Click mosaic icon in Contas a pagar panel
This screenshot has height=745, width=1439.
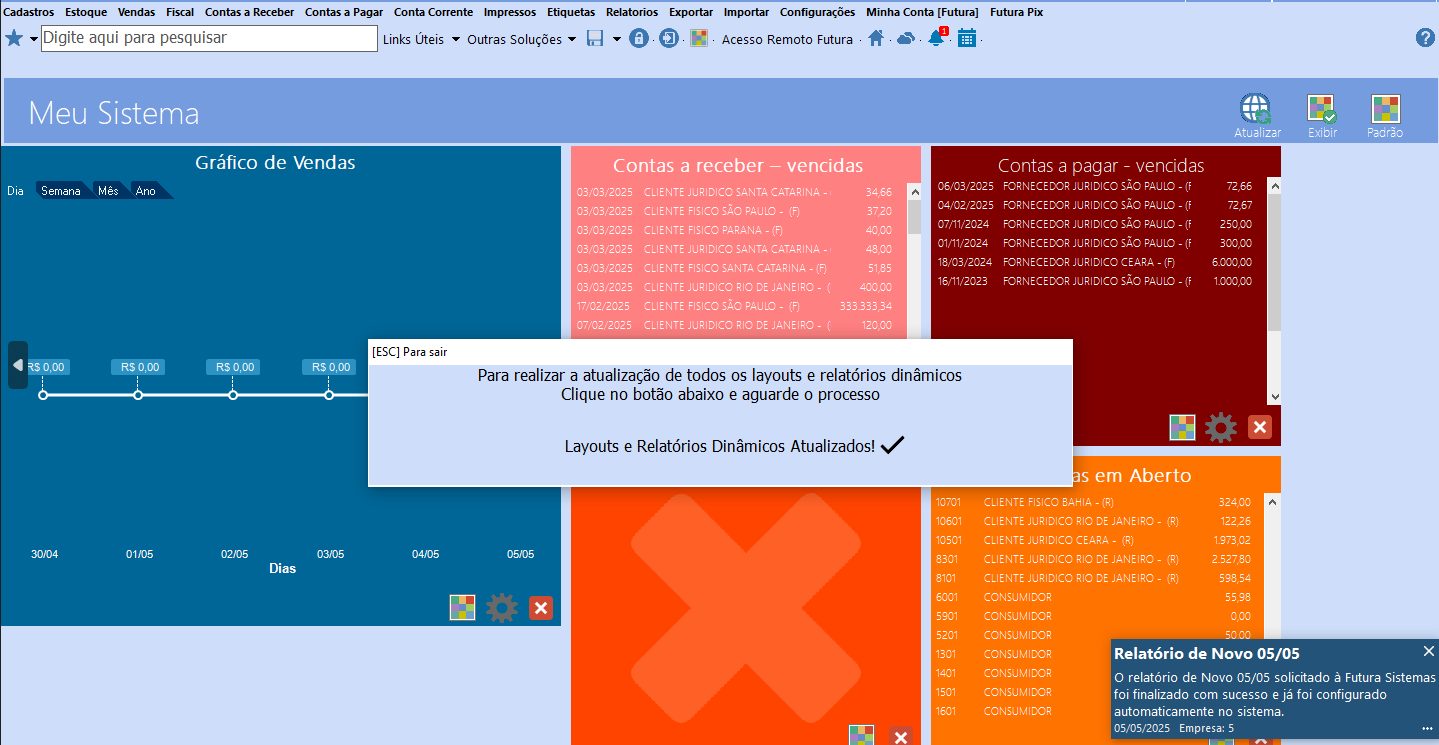(1183, 428)
